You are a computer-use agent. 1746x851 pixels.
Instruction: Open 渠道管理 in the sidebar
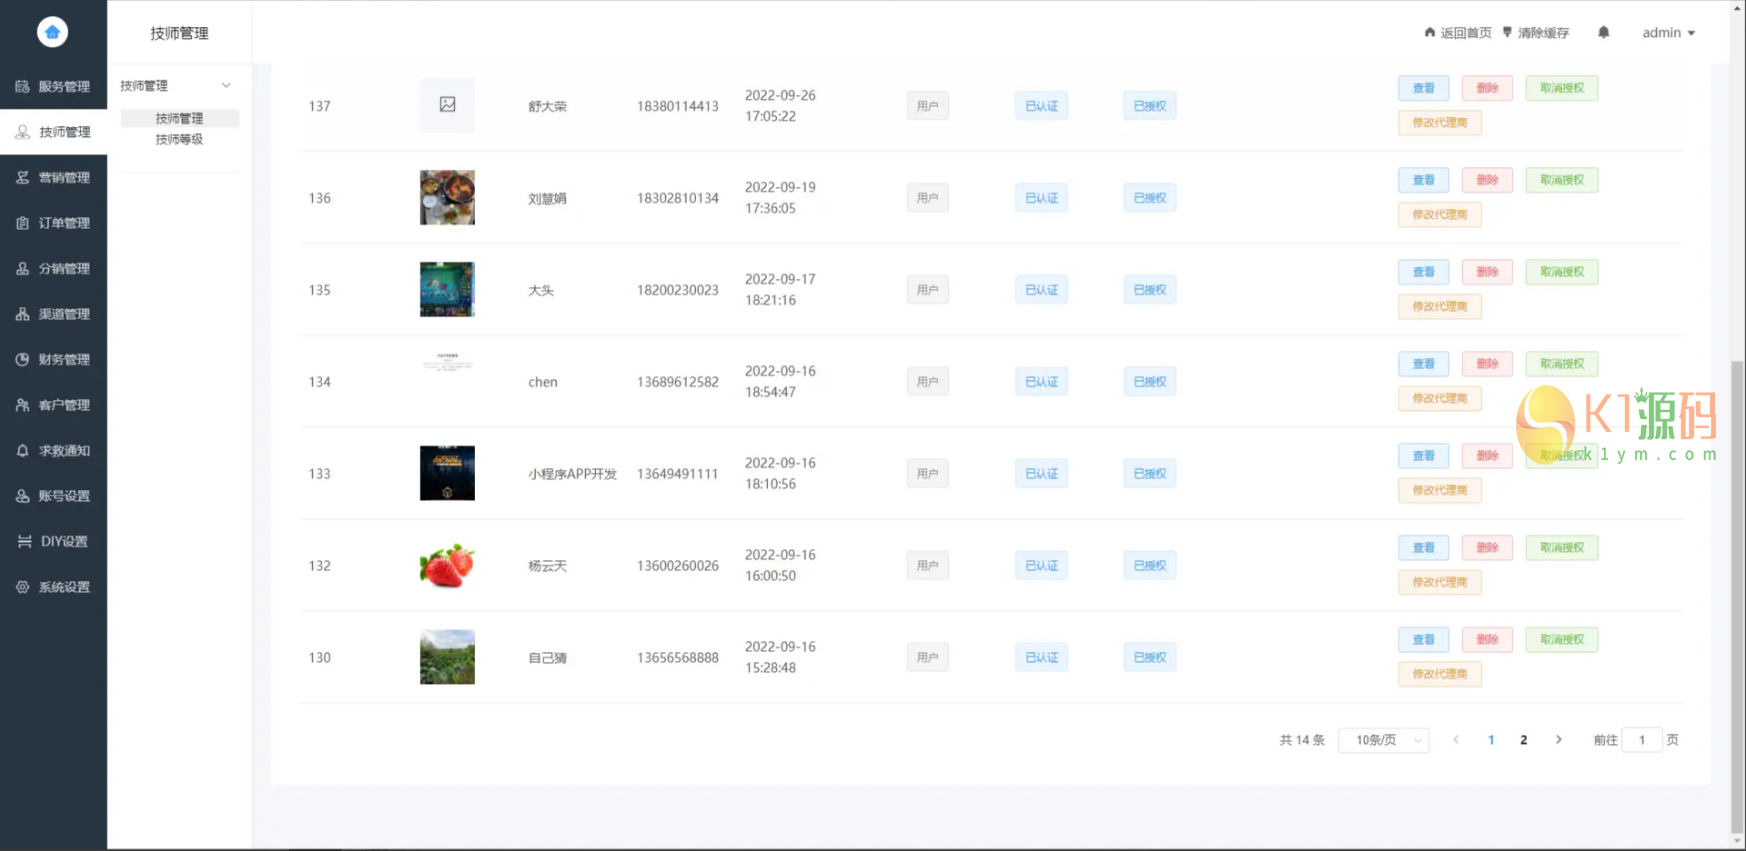(x=53, y=314)
